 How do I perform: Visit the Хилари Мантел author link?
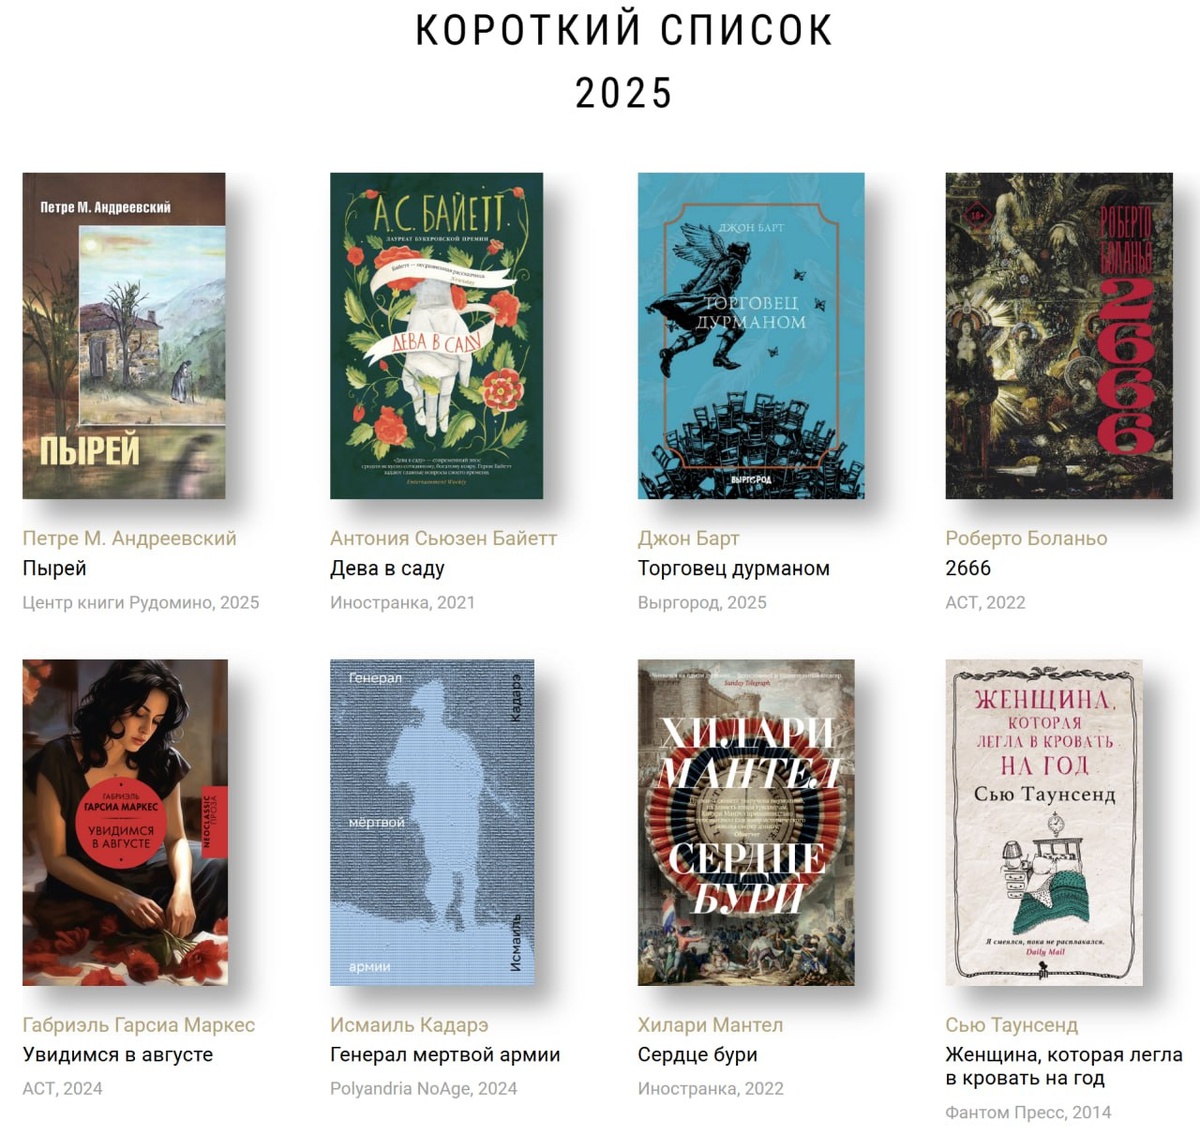click(x=710, y=1025)
